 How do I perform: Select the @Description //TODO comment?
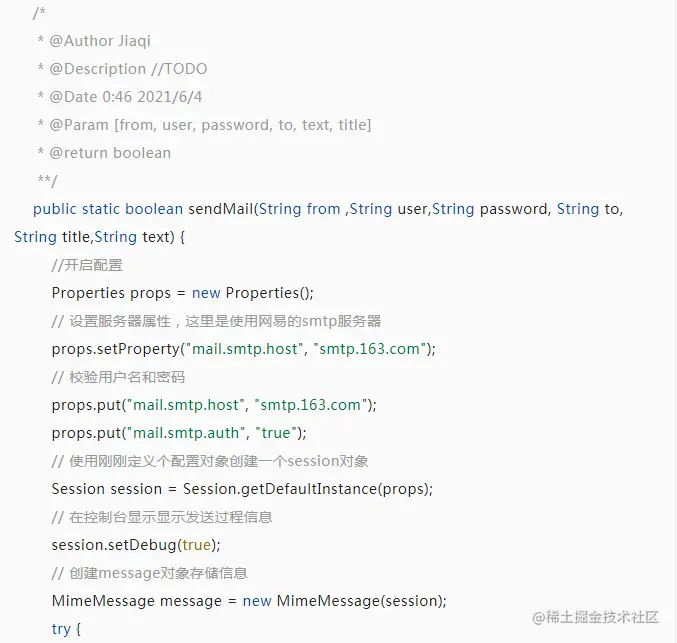point(123,69)
